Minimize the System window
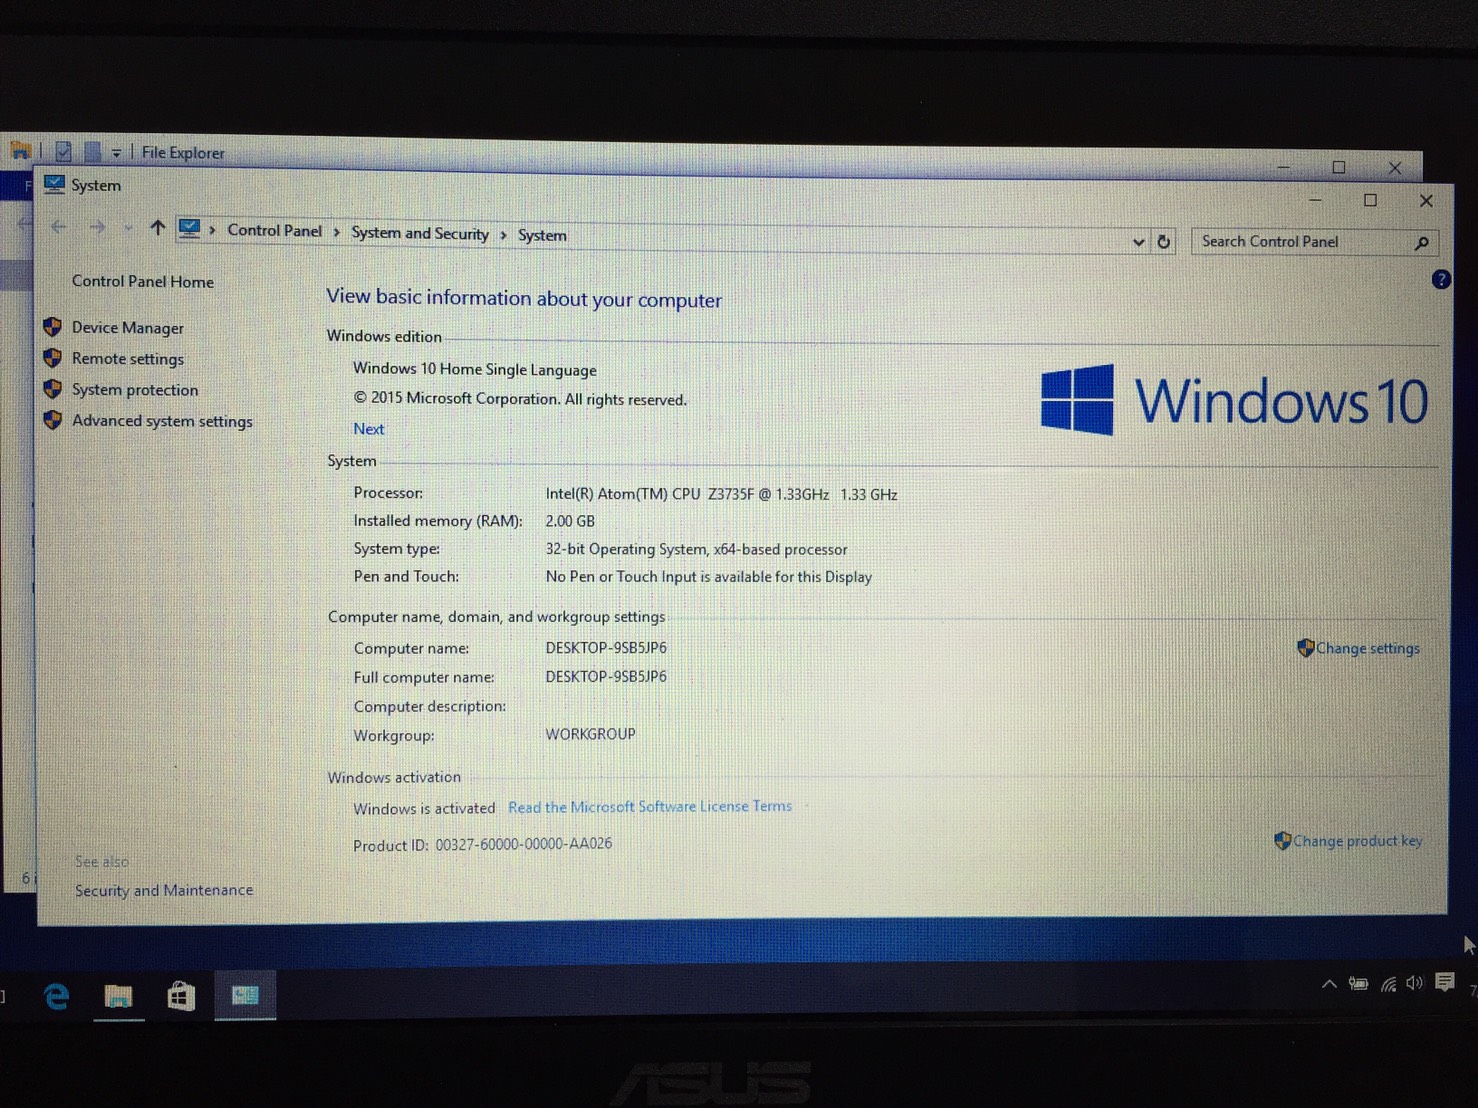Viewport: 1478px width, 1108px height. click(x=1315, y=200)
